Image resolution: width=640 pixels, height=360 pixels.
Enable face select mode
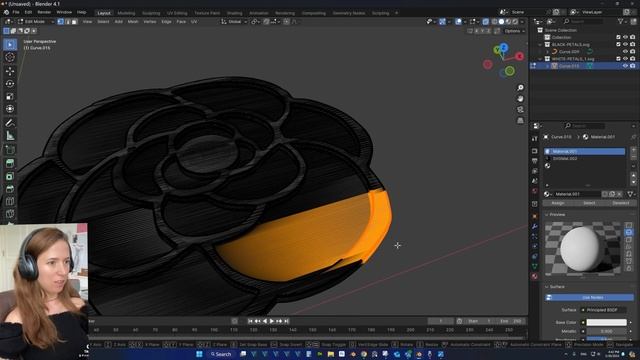point(74,22)
